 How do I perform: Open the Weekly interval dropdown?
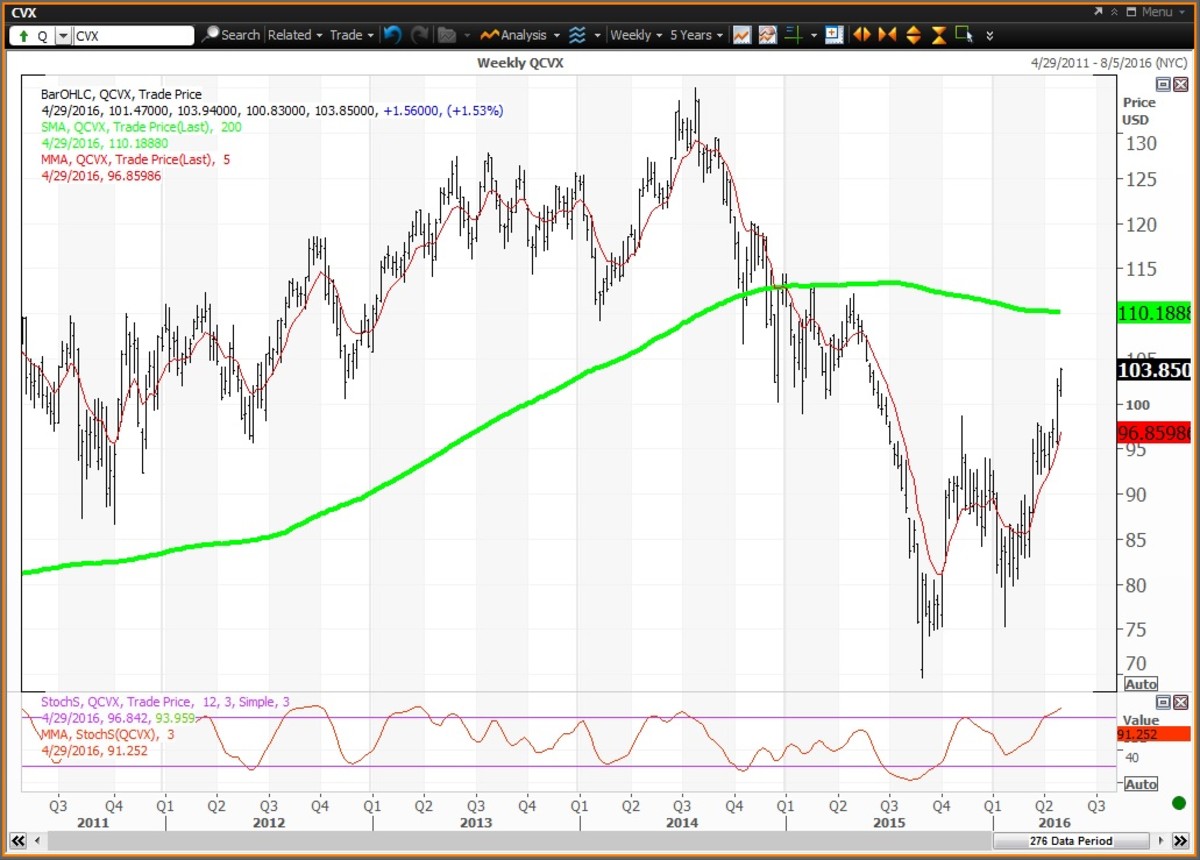click(634, 35)
